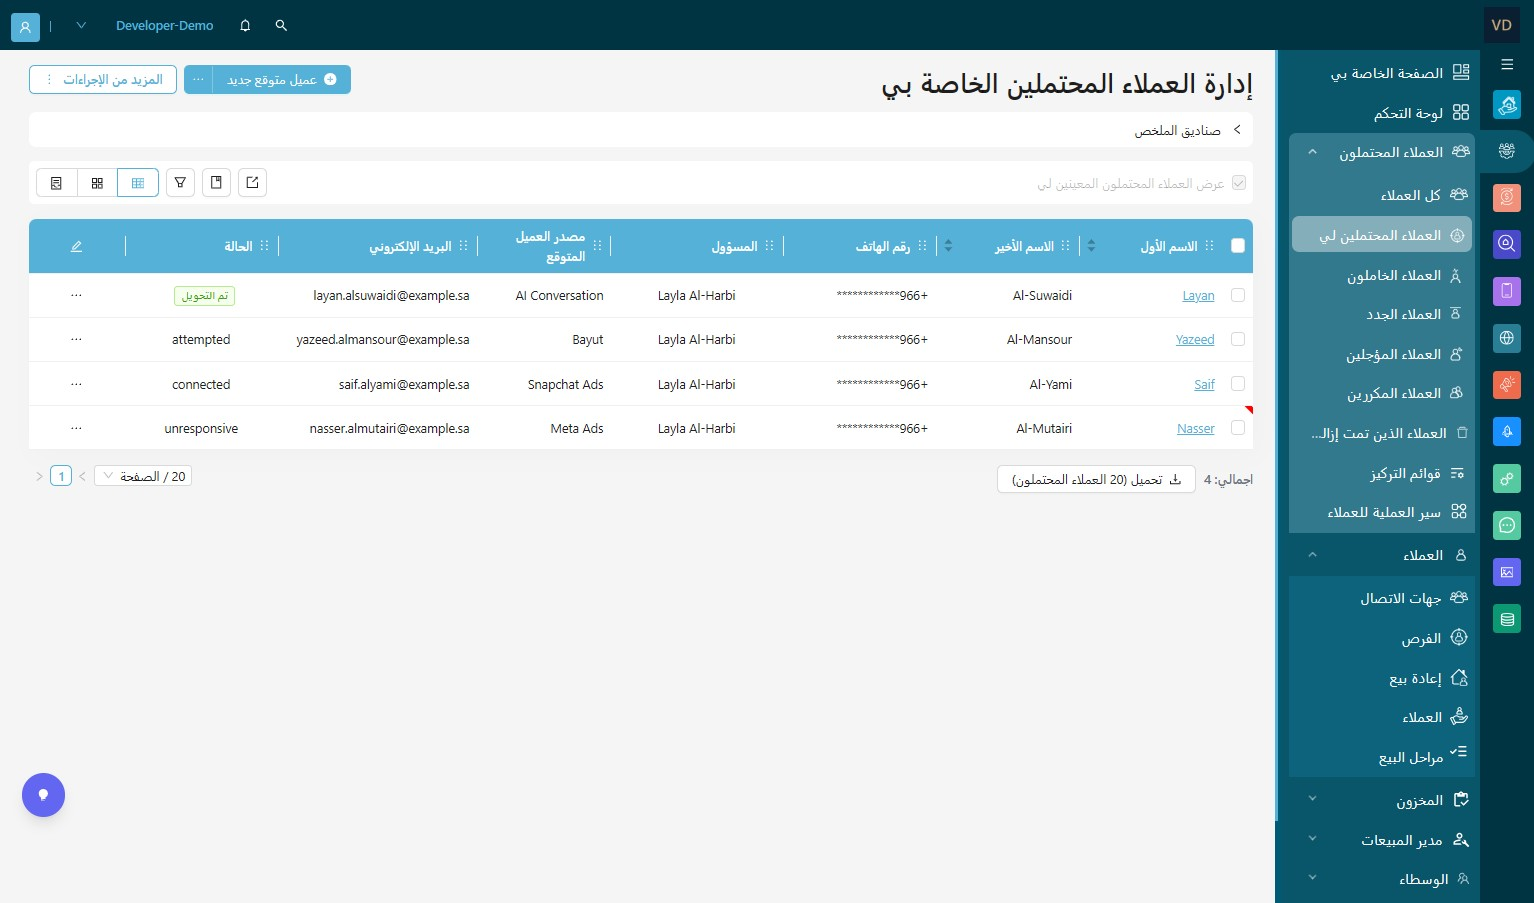1534x903 pixels.
Task: Open 'المزيد من الإجراءات' more actions menu
Action: (x=103, y=80)
